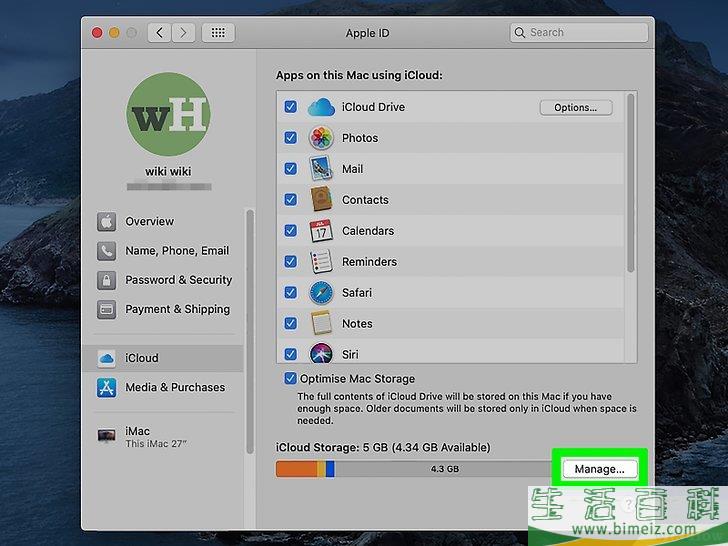Click the wiki wiki account name
The image size is (728, 546).
[x=168, y=172]
